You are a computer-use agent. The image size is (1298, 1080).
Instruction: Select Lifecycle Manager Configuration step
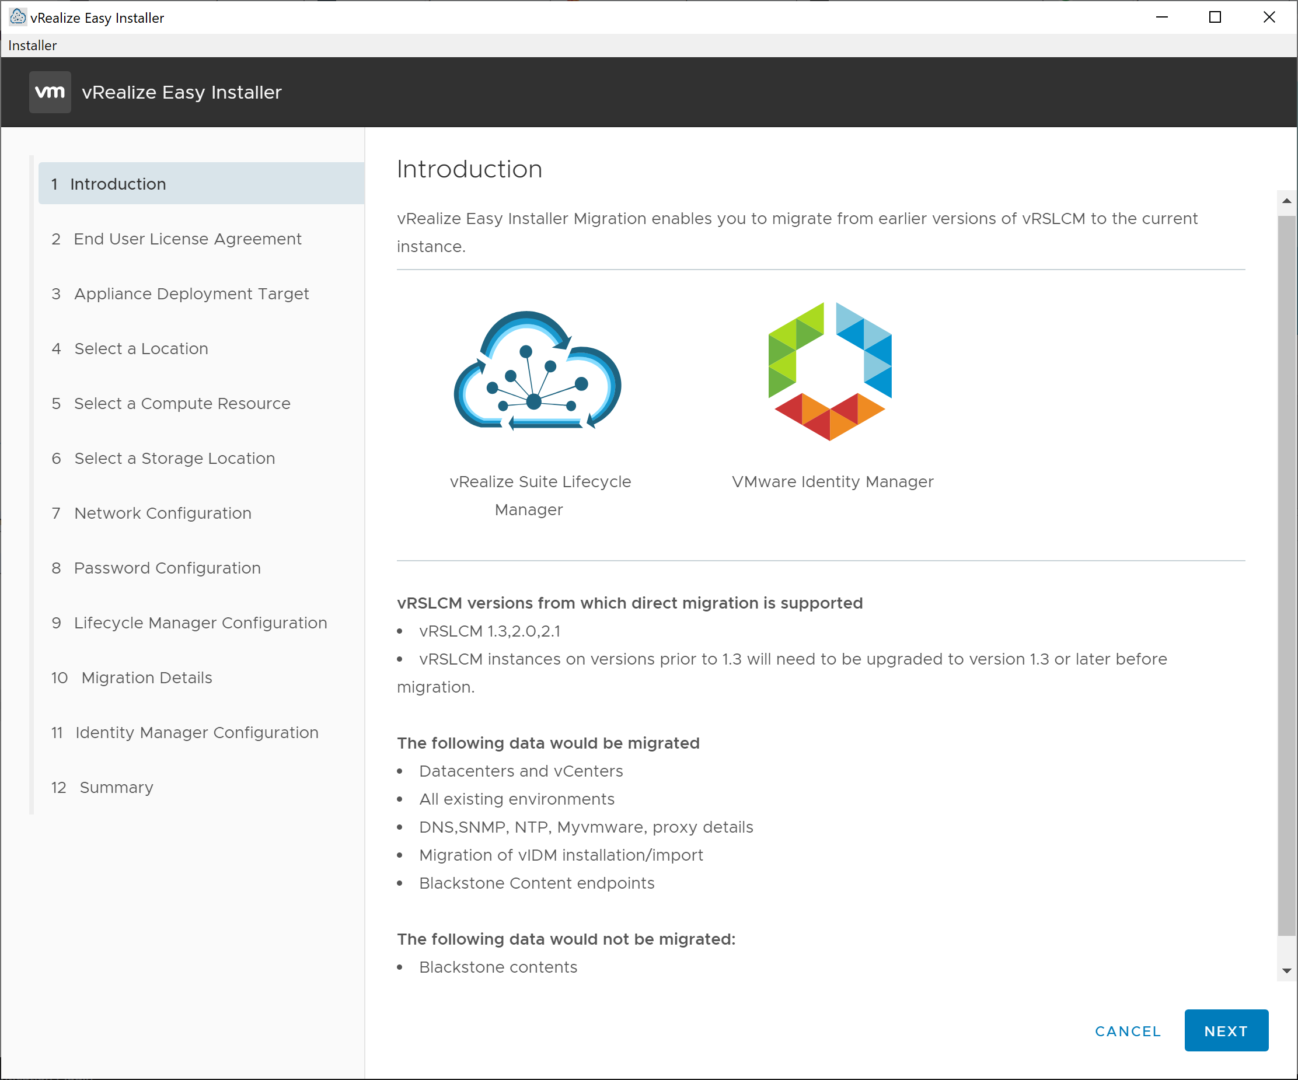point(200,623)
